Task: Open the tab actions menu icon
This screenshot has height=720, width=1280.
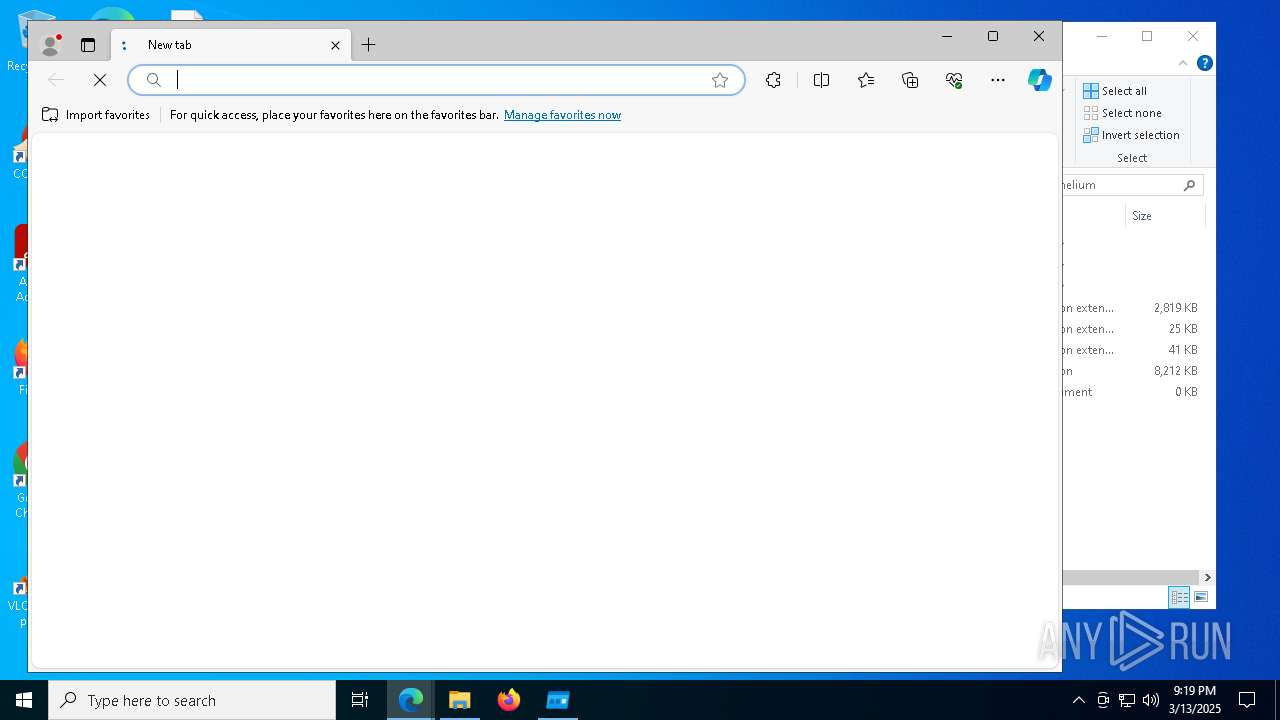Action: [88, 45]
